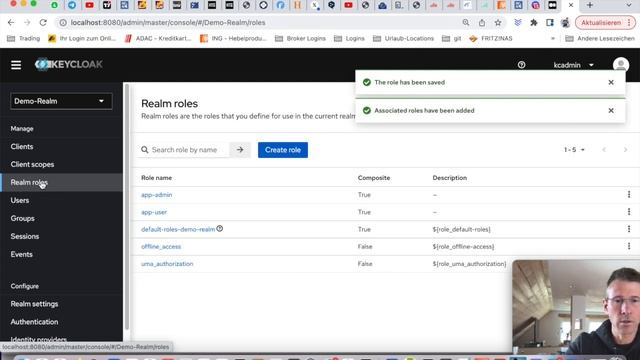Image resolution: width=640 pixels, height=360 pixels.
Task: Focus the Search role by name field
Action: point(184,150)
